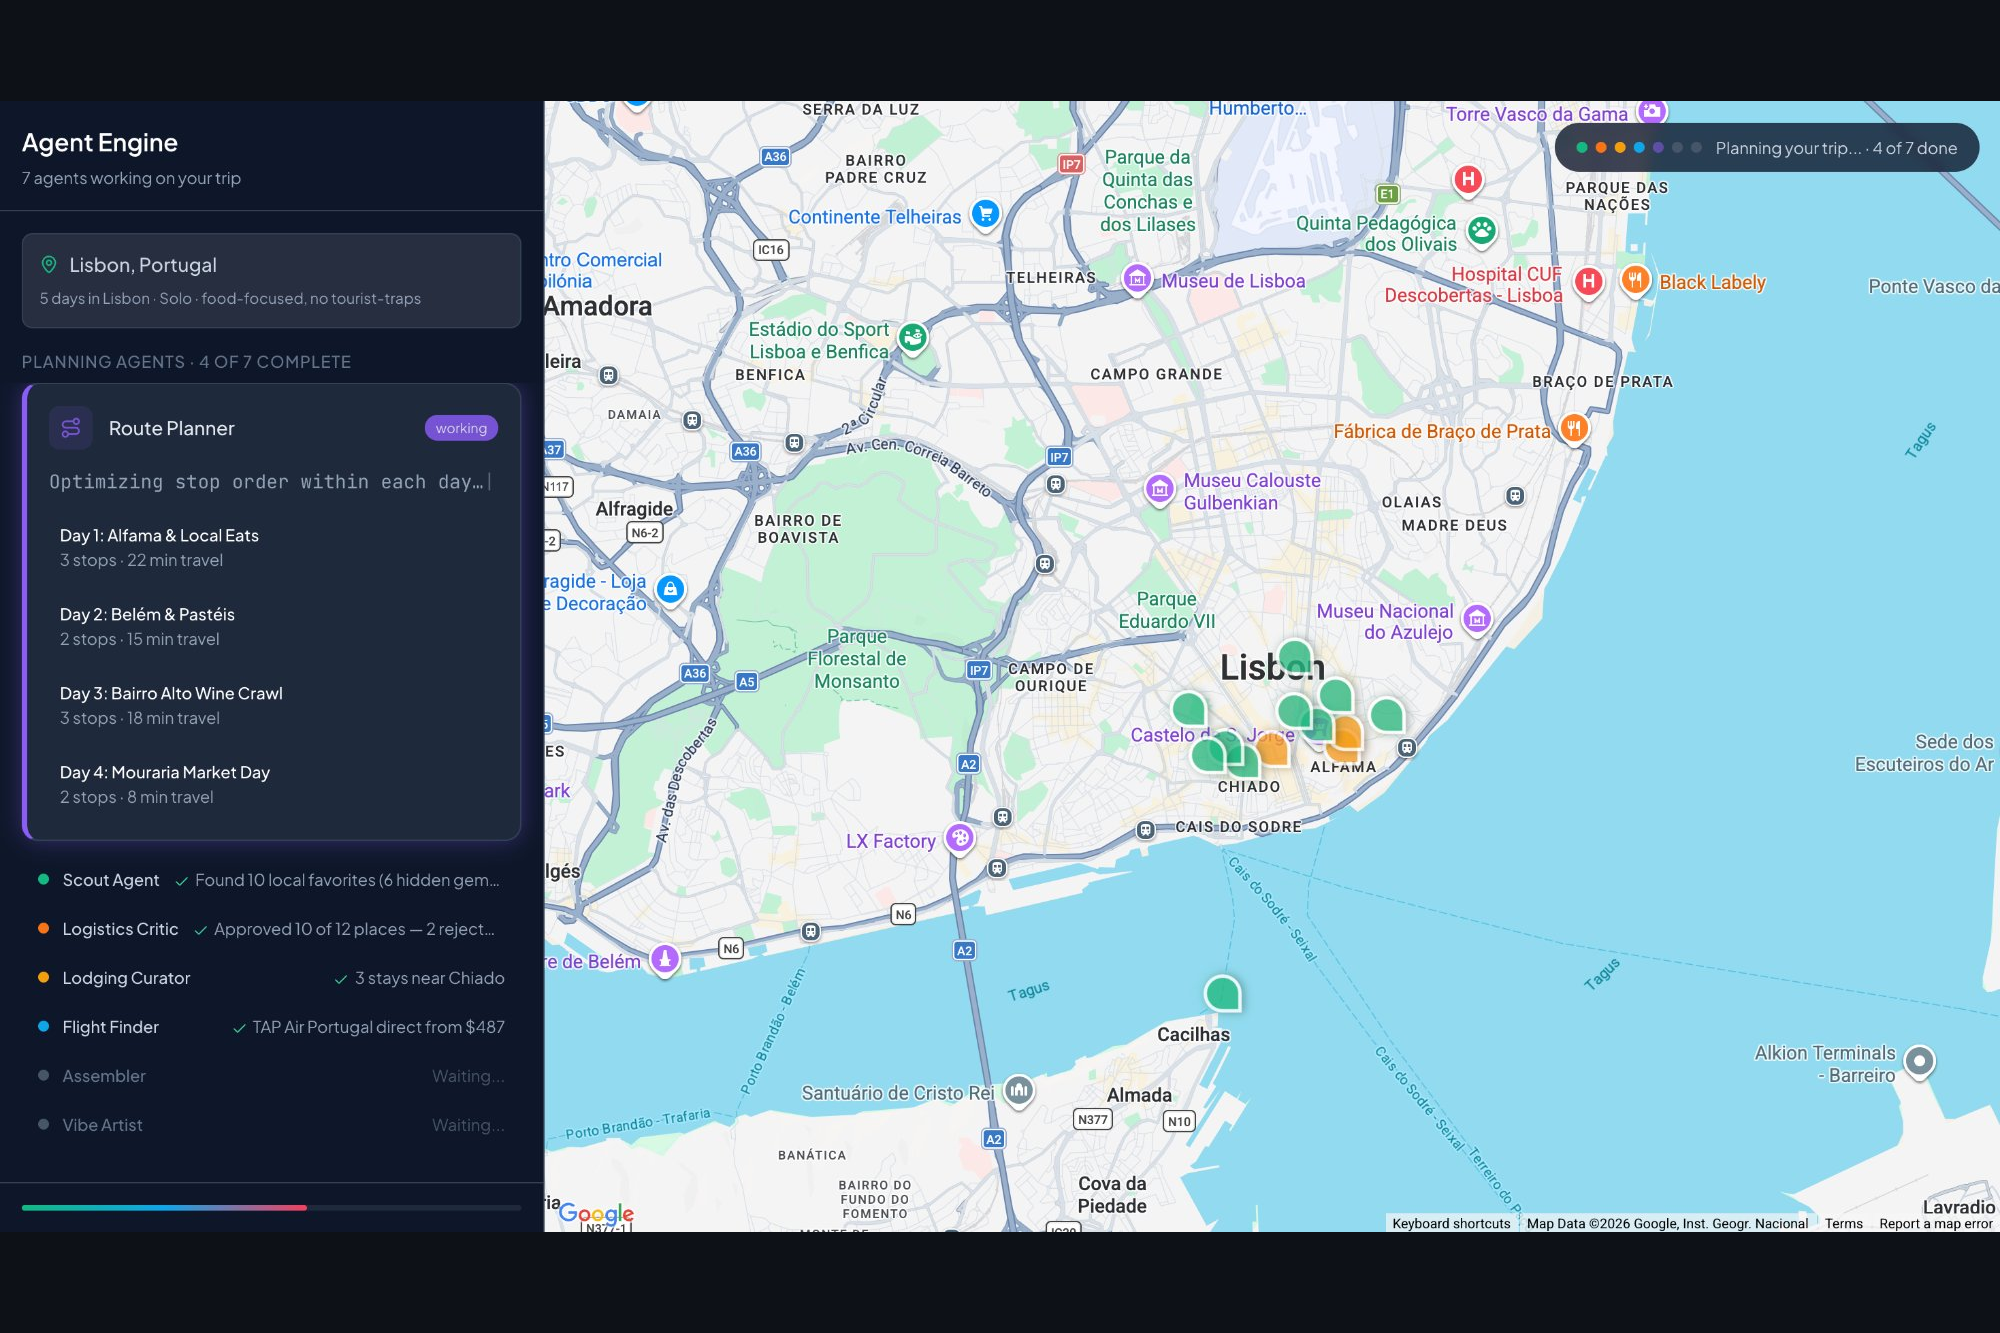Click the Quinta Pedagógica dos Olivais paw icon

[x=1481, y=231]
